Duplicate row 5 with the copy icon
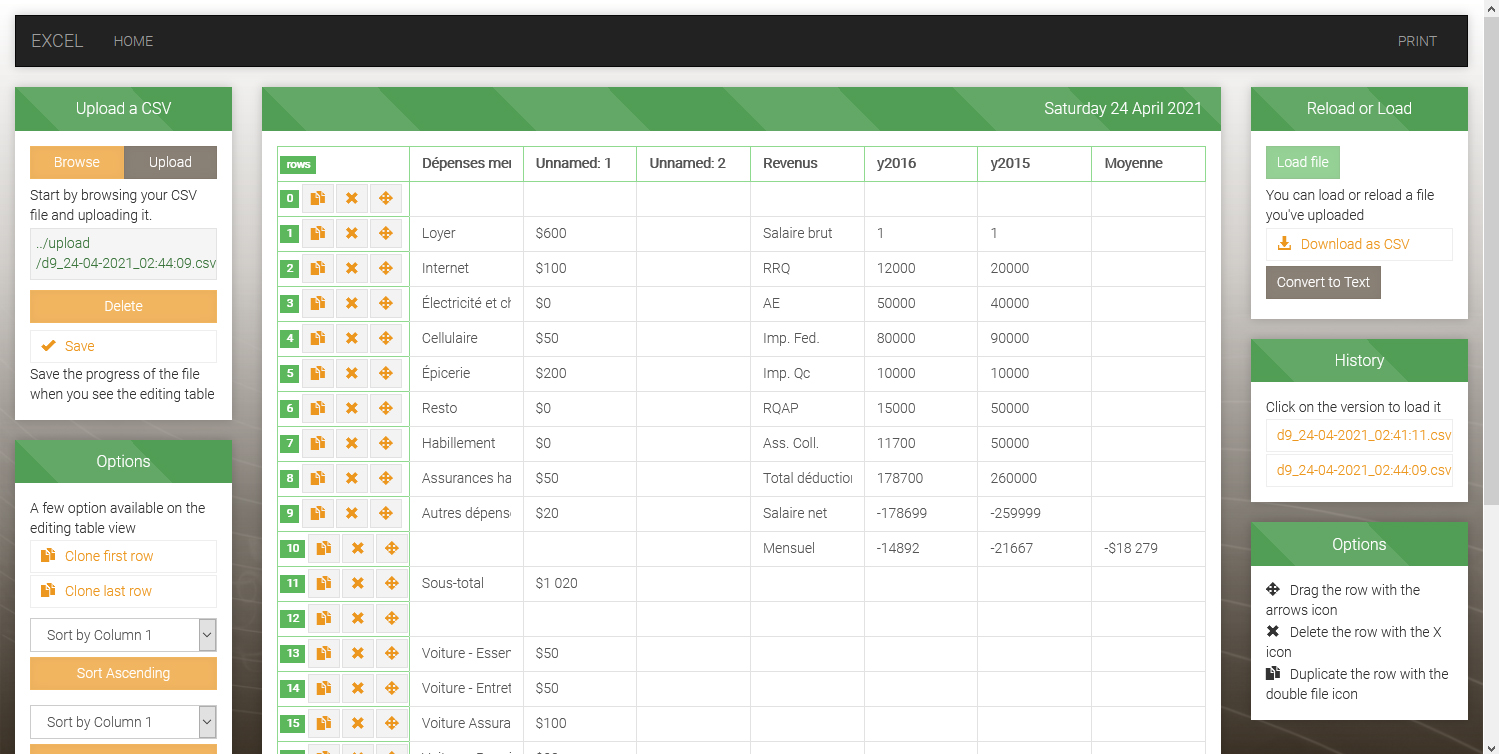The width and height of the screenshot is (1499, 754). [x=318, y=374]
